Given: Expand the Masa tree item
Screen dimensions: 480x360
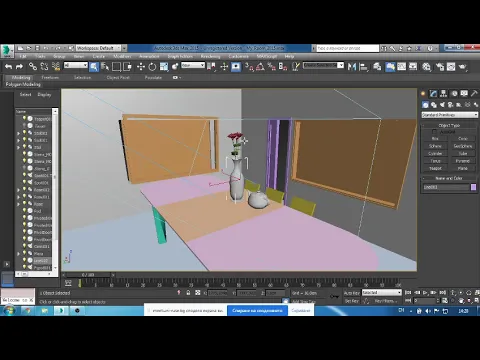Looking at the screenshot, I should [x=19, y=254].
